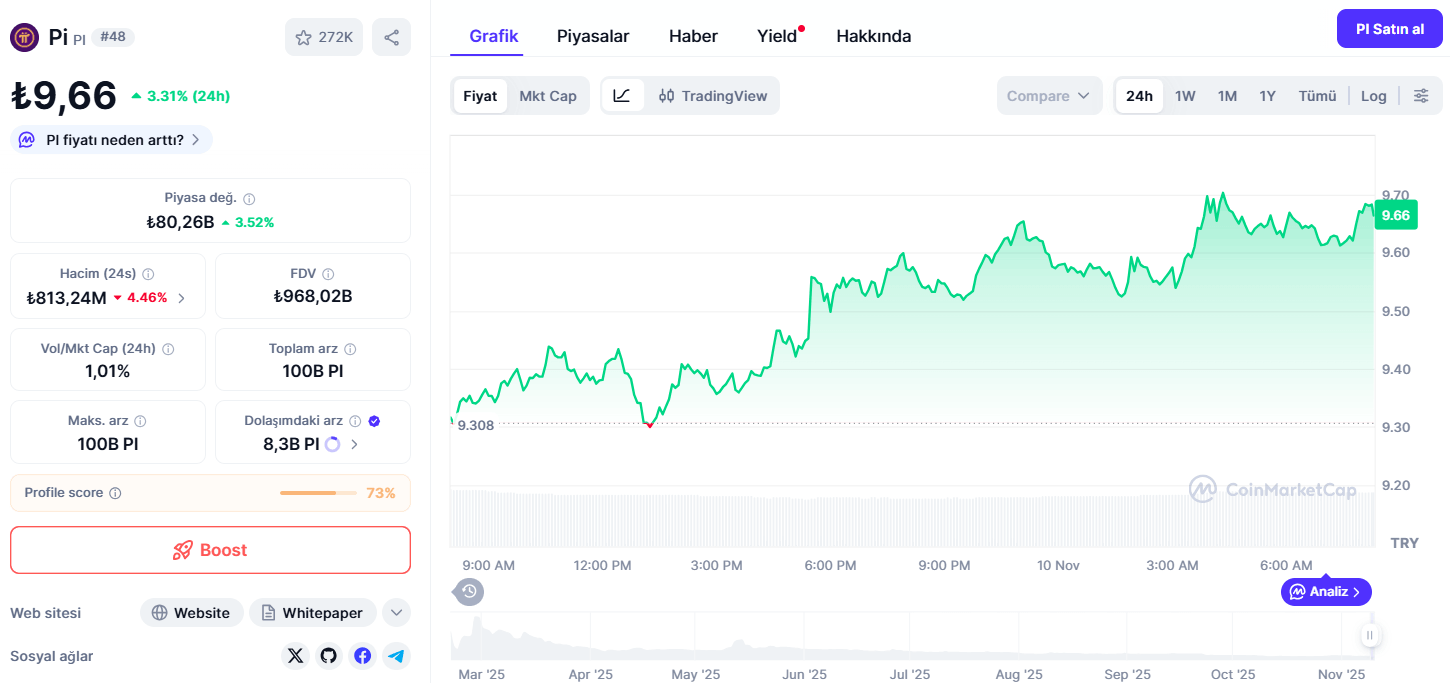Click the 9.66 current price label on chart
The height and width of the screenshot is (683, 1450).
(x=1396, y=215)
